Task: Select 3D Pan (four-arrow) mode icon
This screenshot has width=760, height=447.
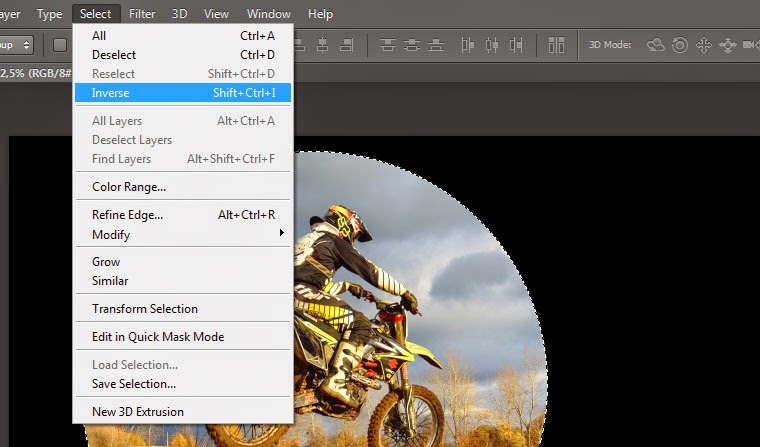Action: [703, 45]
